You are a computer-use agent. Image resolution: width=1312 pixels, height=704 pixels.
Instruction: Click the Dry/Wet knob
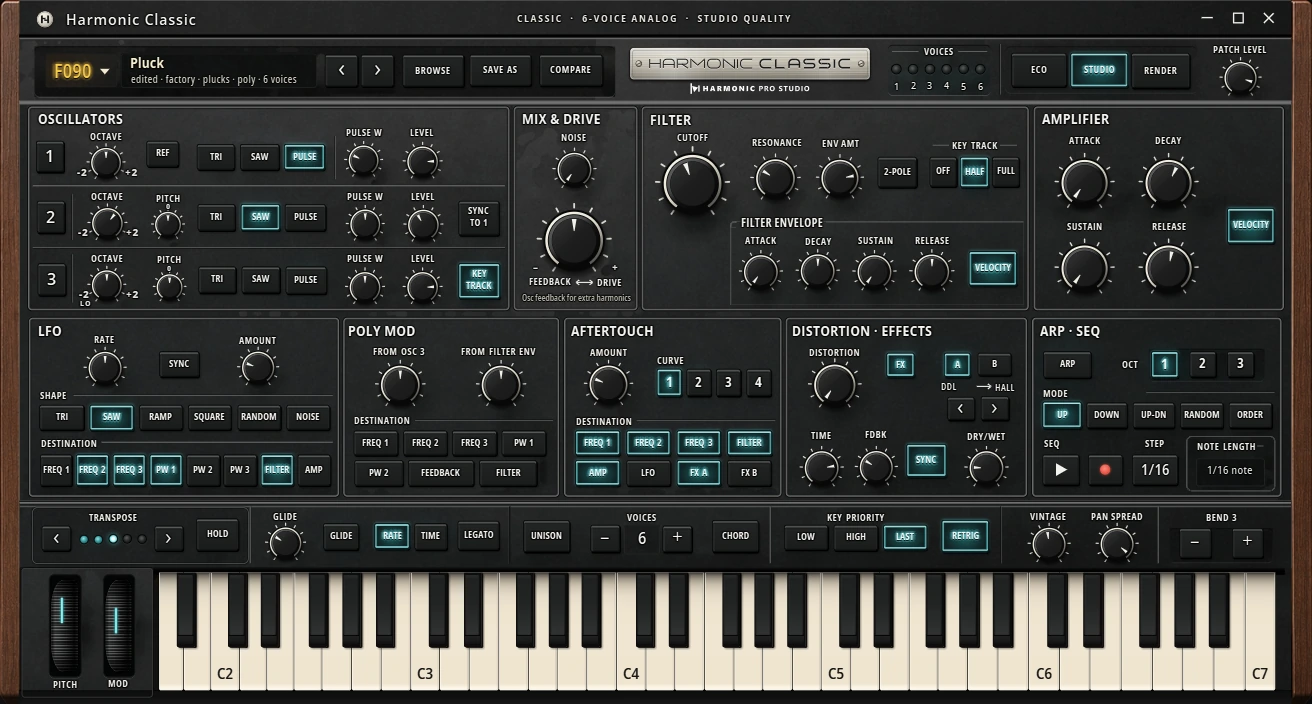click(x=985, y=468)
